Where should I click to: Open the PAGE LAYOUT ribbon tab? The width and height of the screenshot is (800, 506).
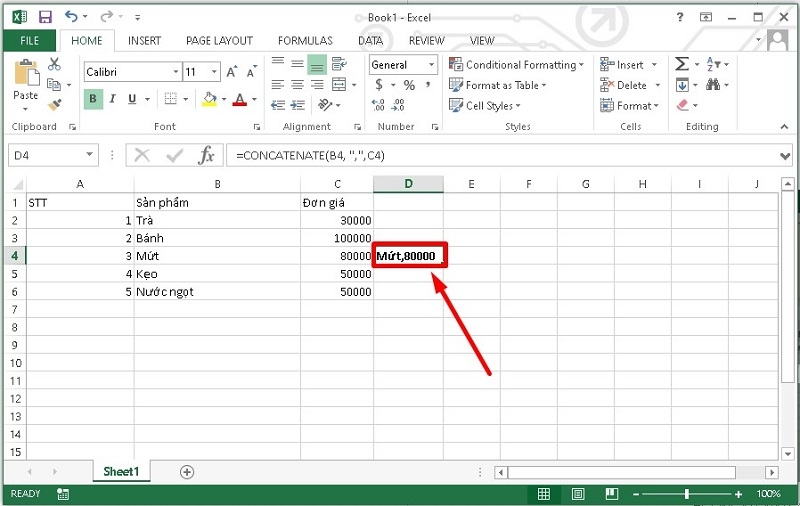tap(219, 41)
